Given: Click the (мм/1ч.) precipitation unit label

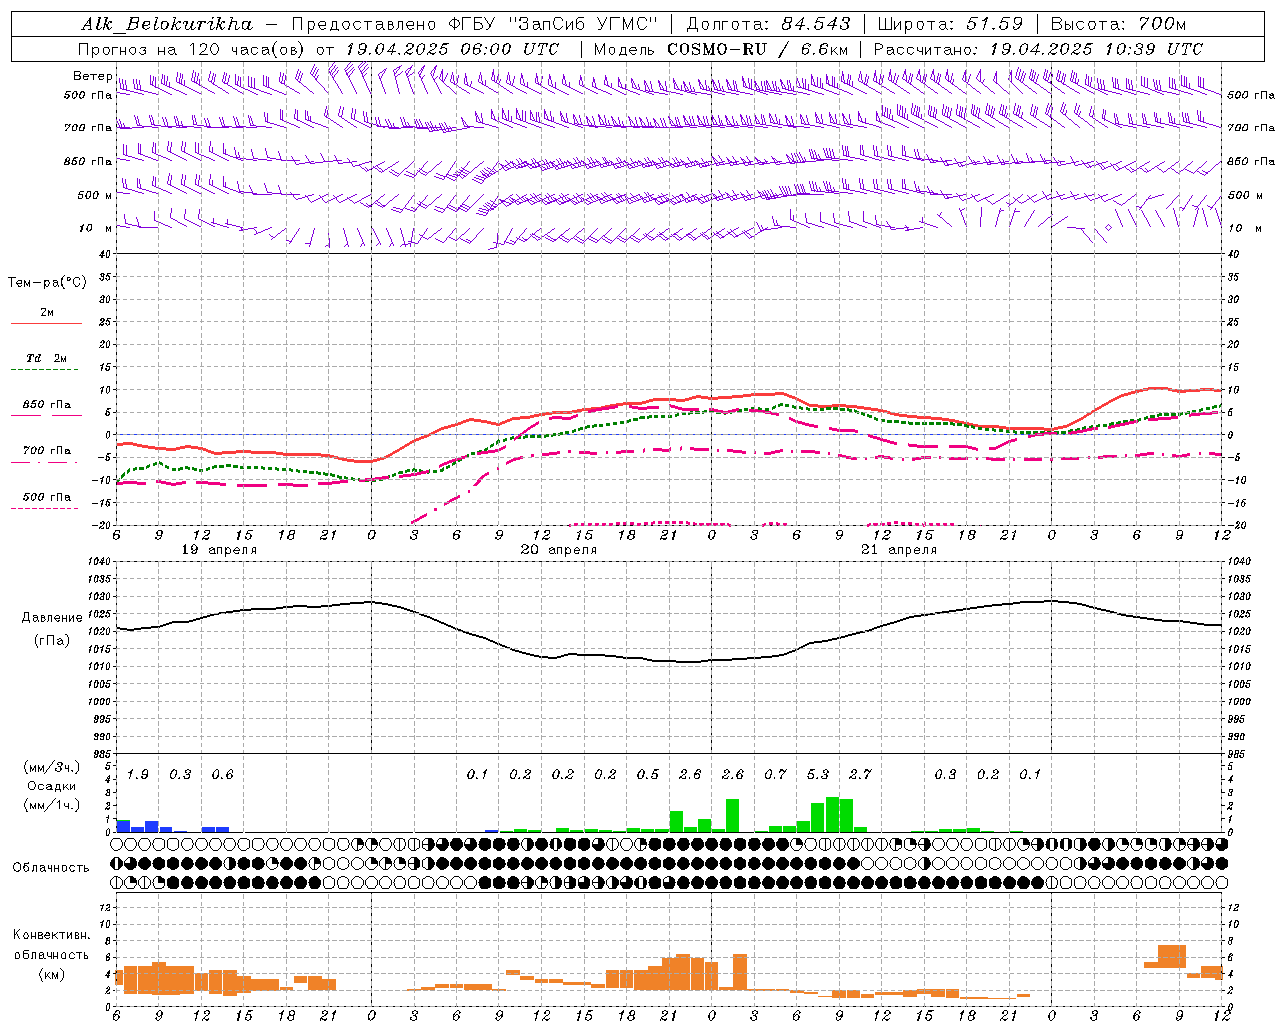Looking at the screenshot, I should coord(52,805).
